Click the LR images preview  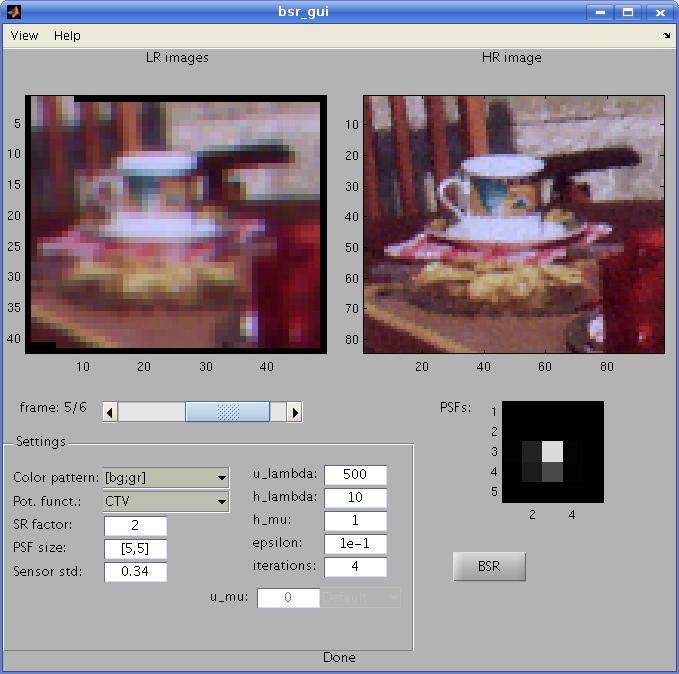(x=176, y=224)
